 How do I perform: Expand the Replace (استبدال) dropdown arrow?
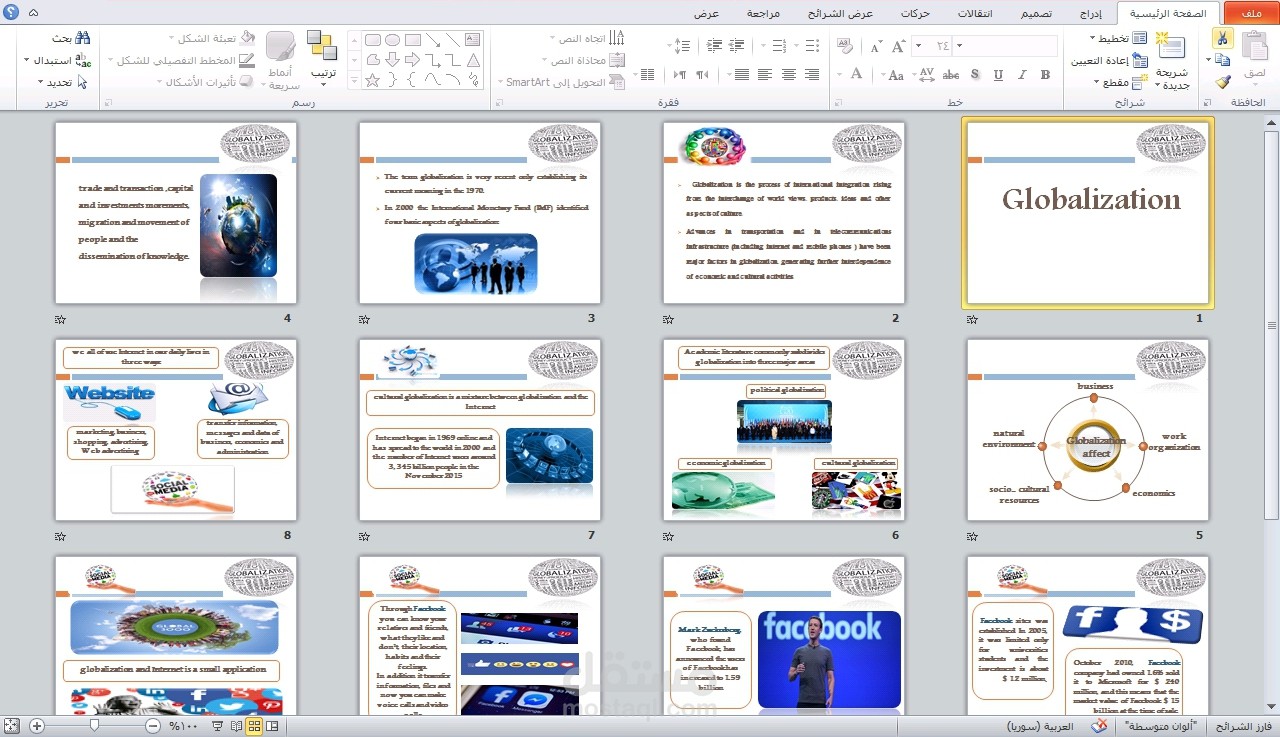[x=26, y=60]
